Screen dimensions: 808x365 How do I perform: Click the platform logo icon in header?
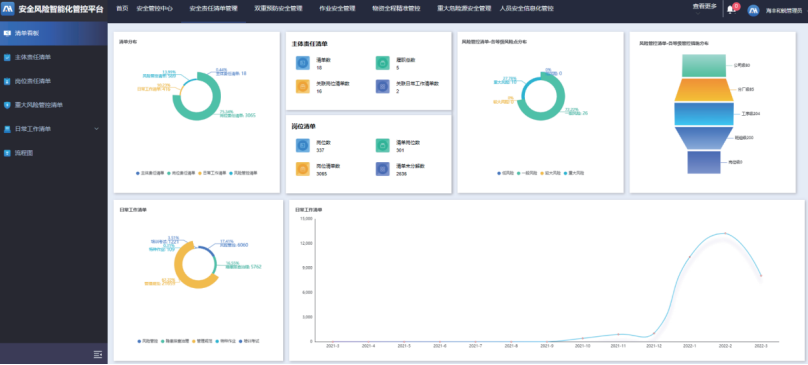tap(8, 9)
